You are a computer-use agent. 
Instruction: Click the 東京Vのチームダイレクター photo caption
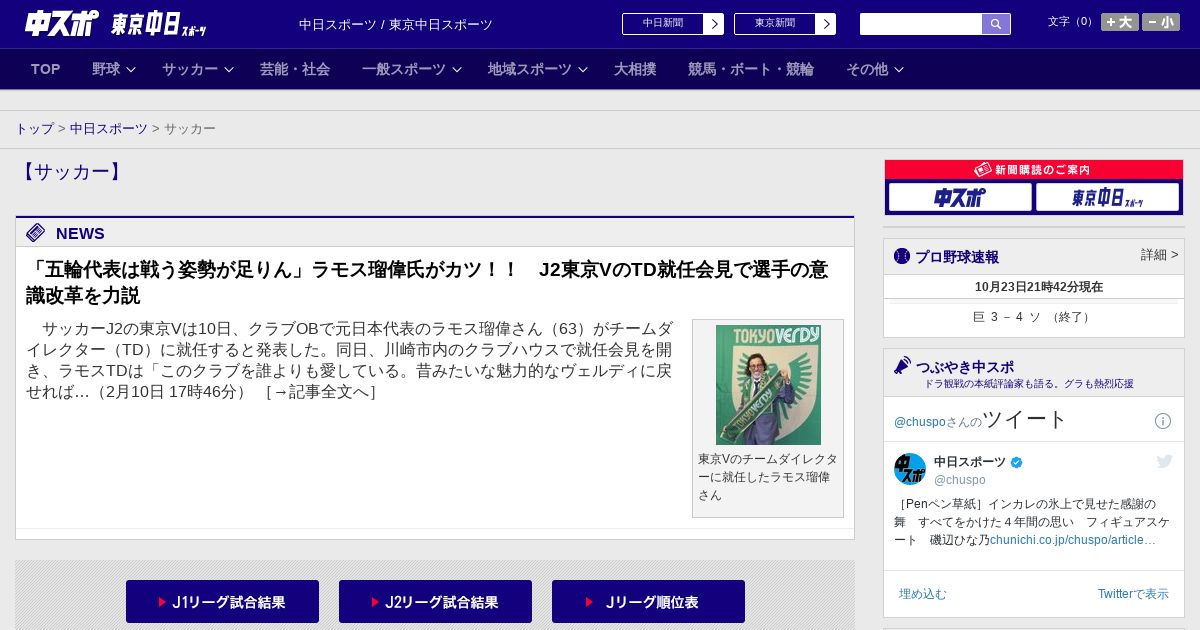coord(767,477)
